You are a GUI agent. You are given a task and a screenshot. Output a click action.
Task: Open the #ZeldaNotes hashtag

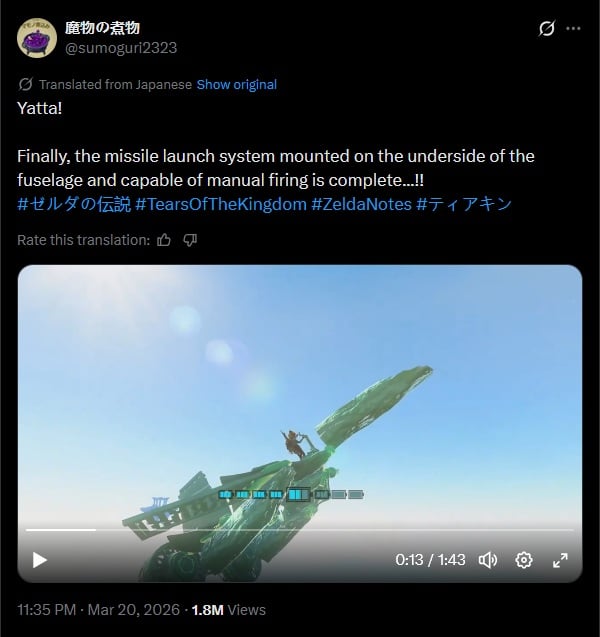pos(362,204)
